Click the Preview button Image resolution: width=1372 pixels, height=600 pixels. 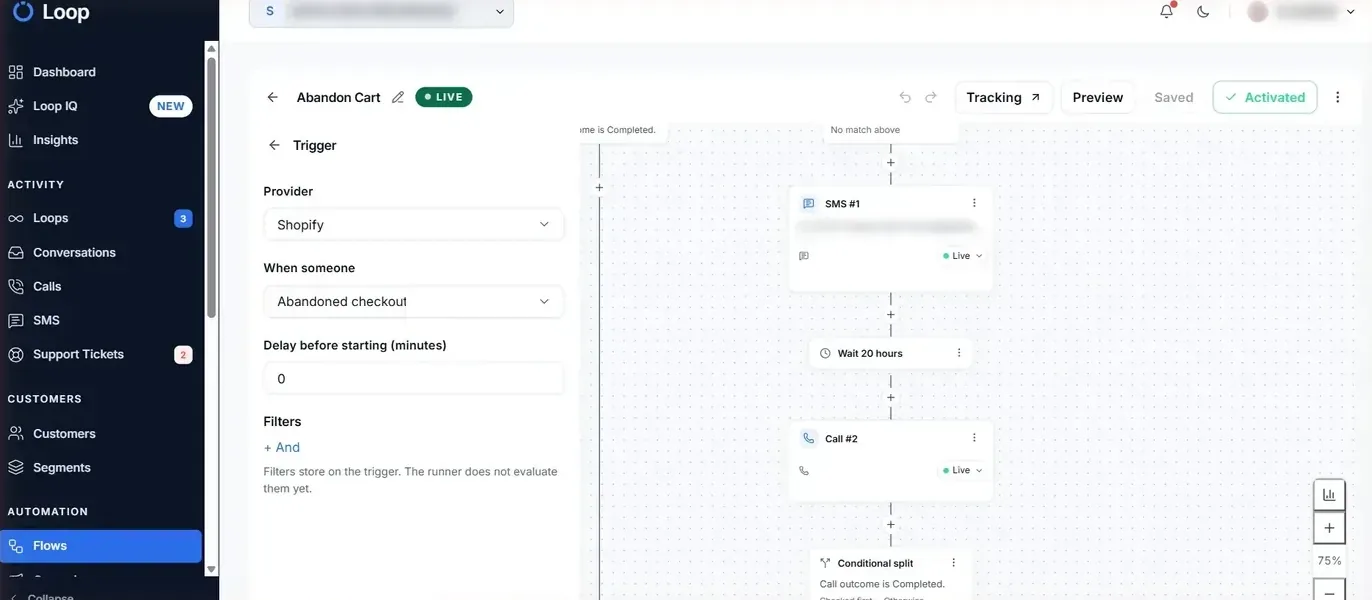tap(1097, 97)
